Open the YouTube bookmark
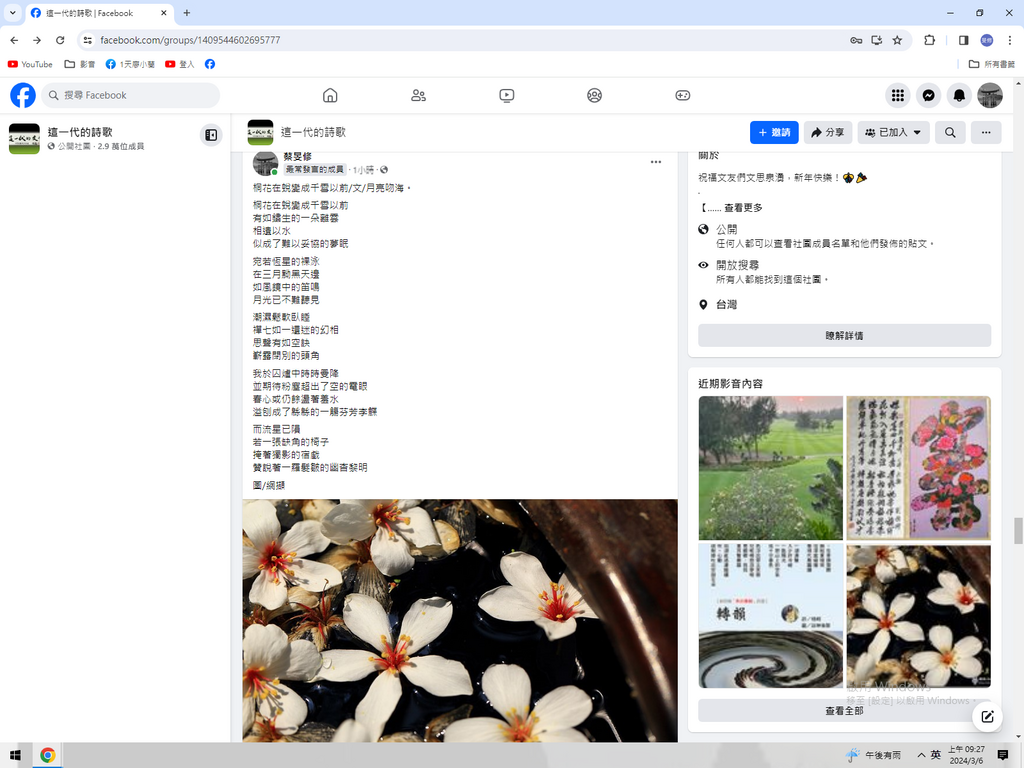 coord(30,64)
